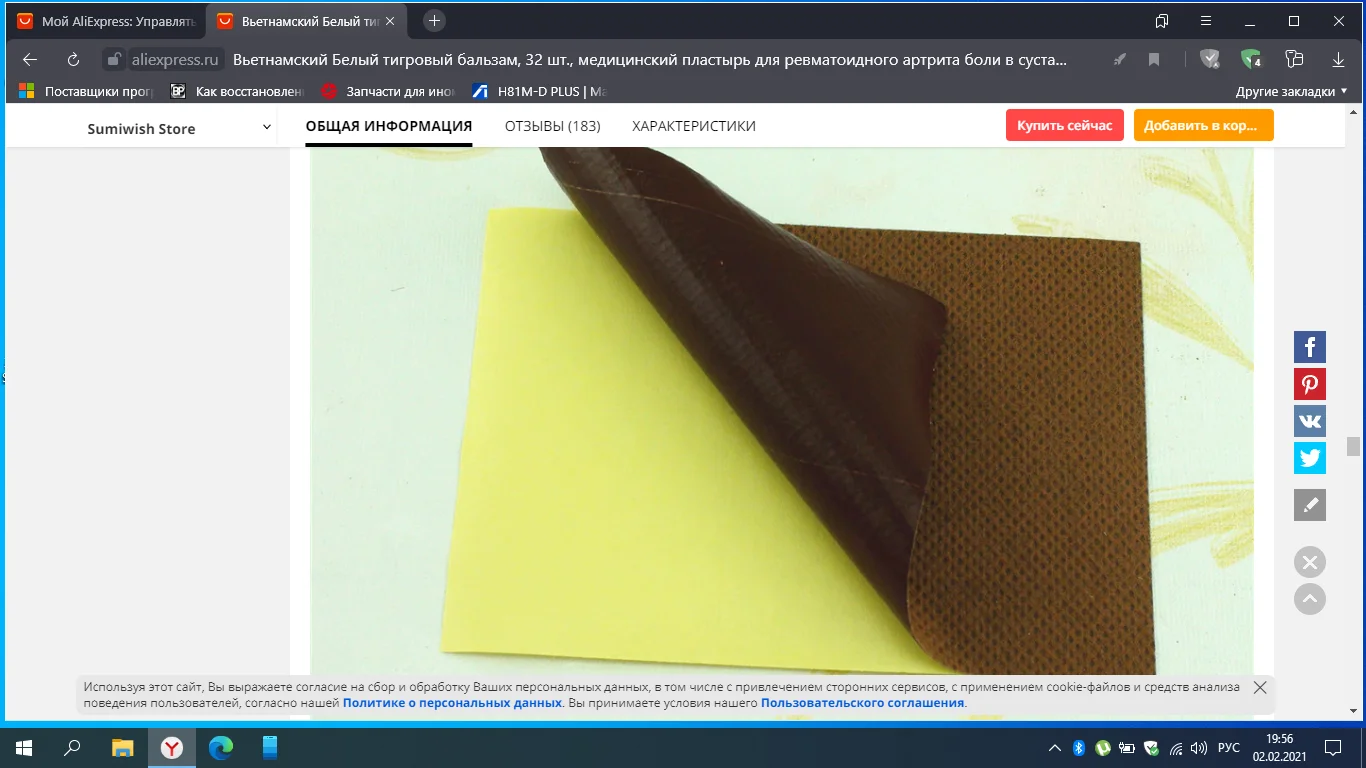Bookmark this page with the bookmark icon
1366x768 pixels.
pos(1154,60)
